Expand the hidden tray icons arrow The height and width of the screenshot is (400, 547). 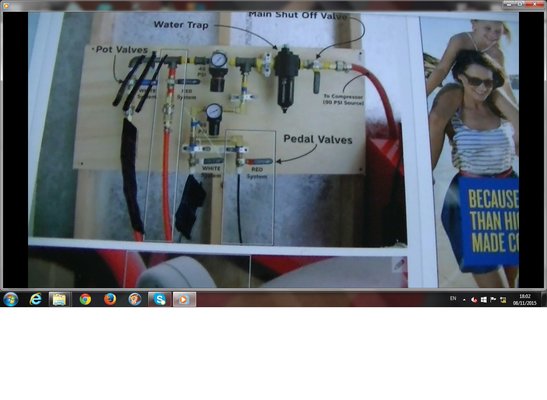pyautogui.click(x=464, y=300)
